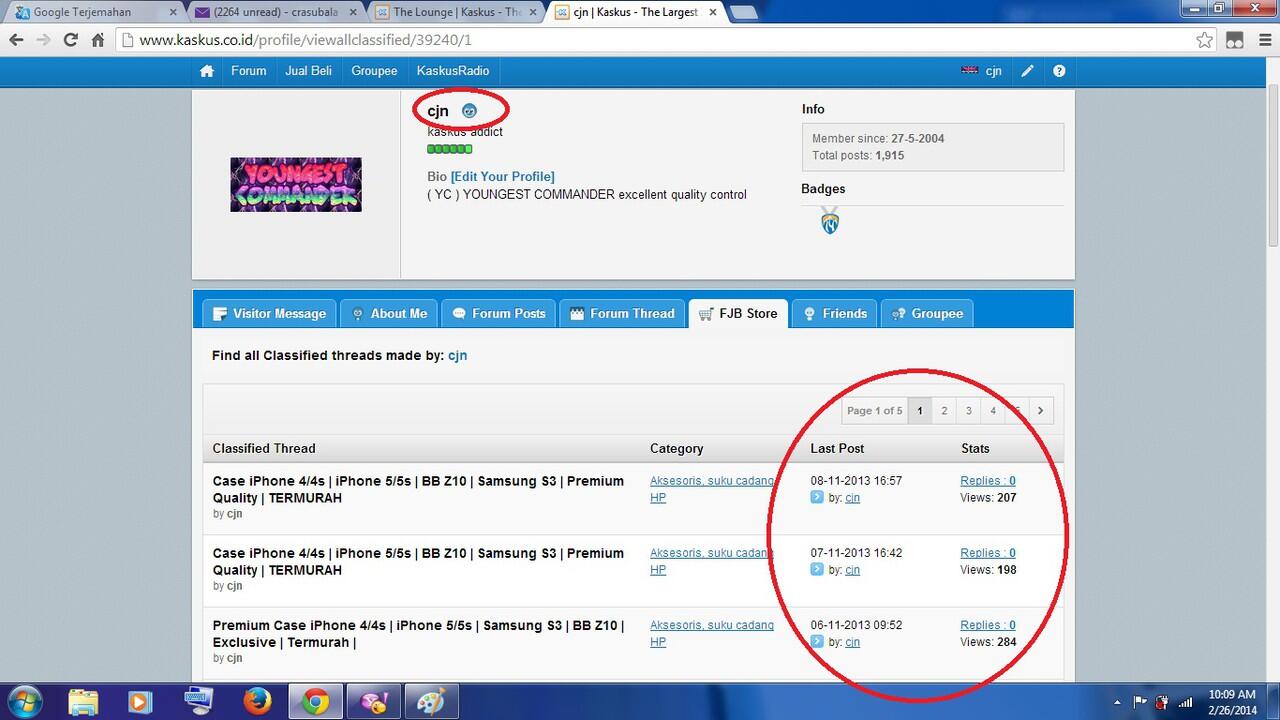Select the FJB Store tab

[x=738, y=313]
